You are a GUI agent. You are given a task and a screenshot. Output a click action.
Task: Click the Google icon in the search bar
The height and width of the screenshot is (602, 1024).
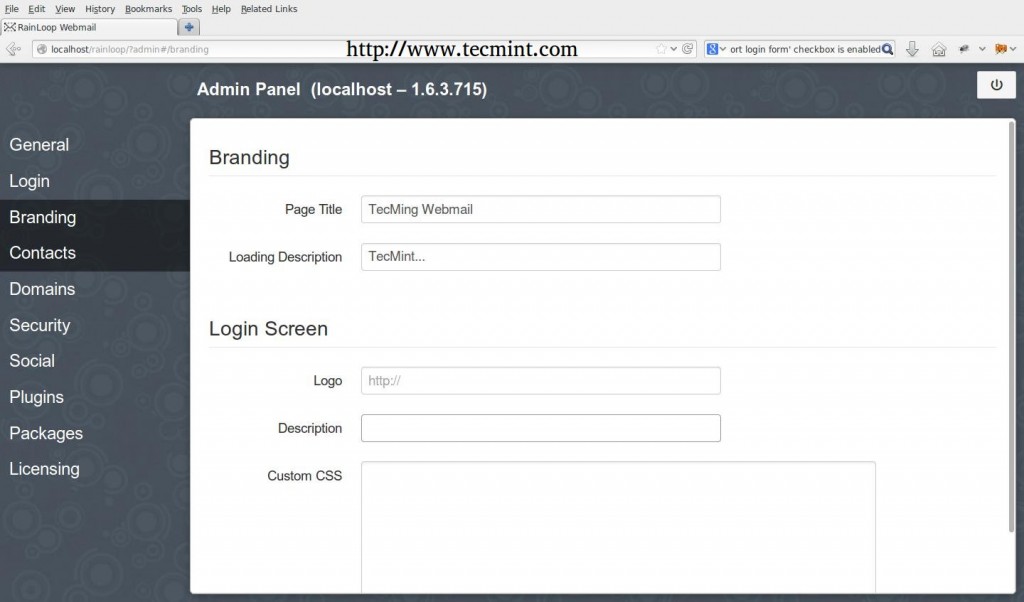(712, 47)
